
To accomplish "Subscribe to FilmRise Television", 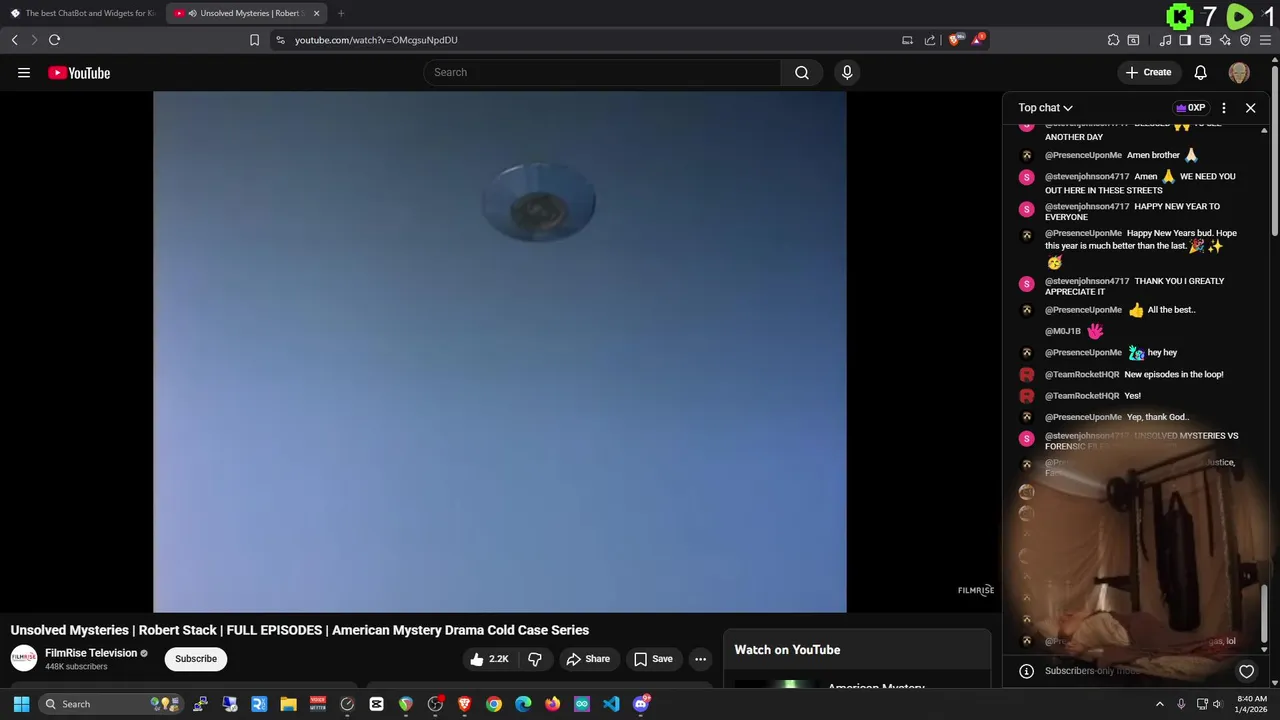I will pos(196,659).
